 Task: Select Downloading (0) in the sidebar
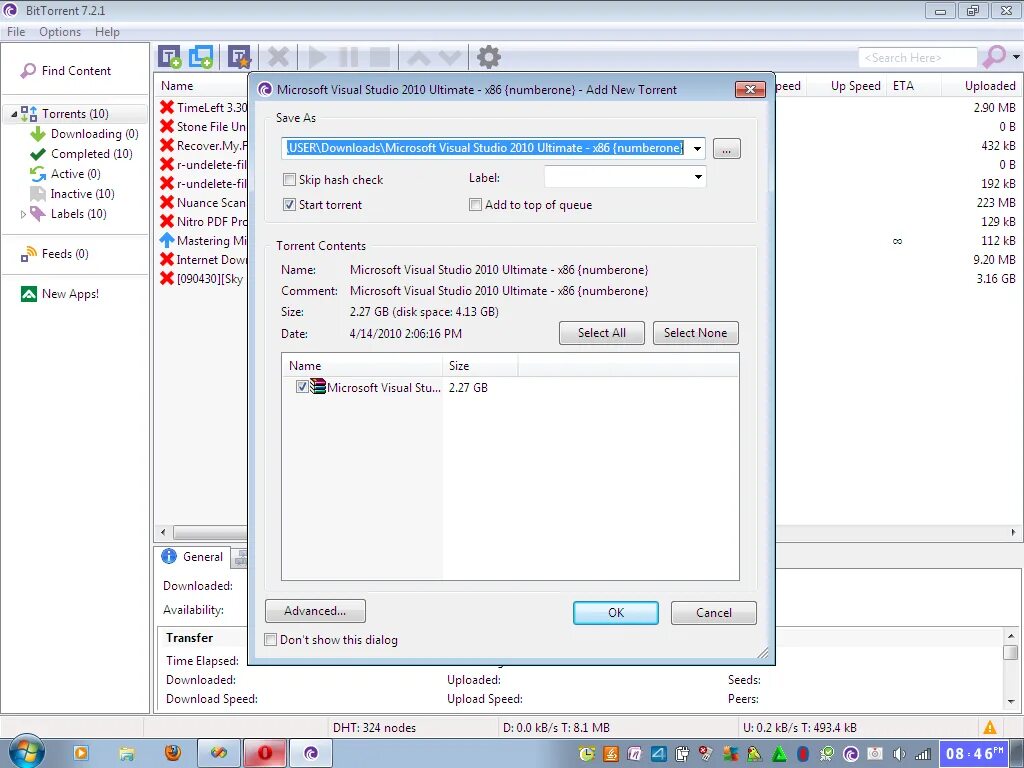coord(84,134)
